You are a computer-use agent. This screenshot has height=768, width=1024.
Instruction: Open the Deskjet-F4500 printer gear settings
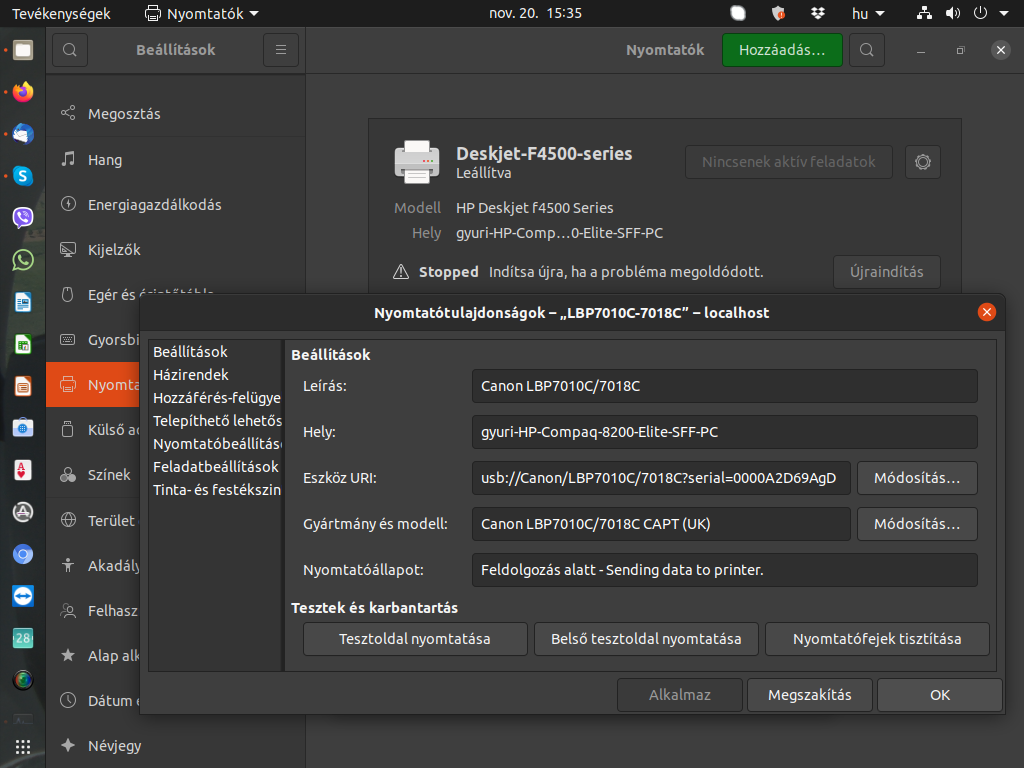pos(923,162)
